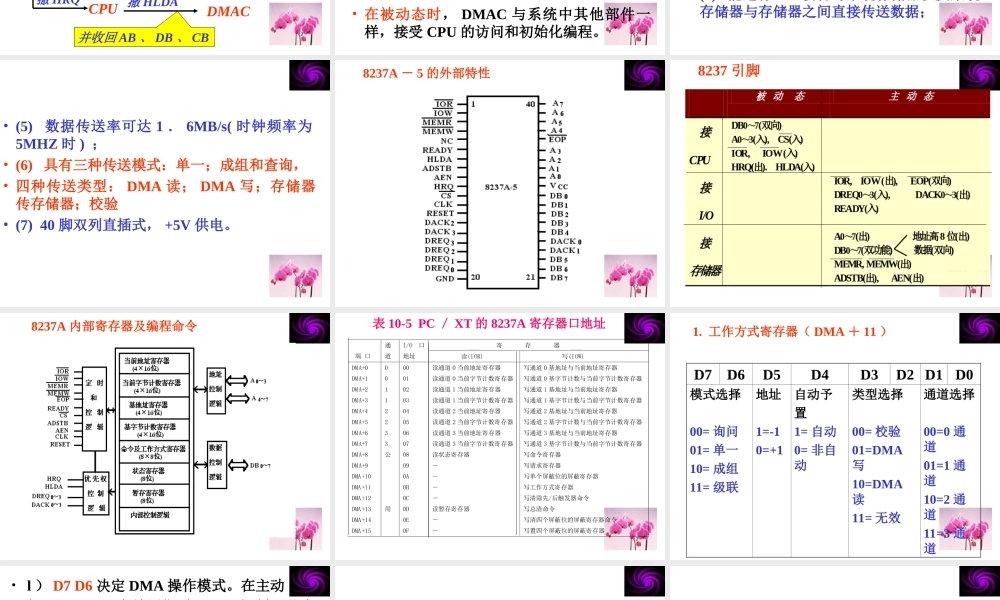Viewport: 1000px width, 600px height.
Task: Select the 命令及工作方式寄存器 block in the diagram
Action: [154, 451]
